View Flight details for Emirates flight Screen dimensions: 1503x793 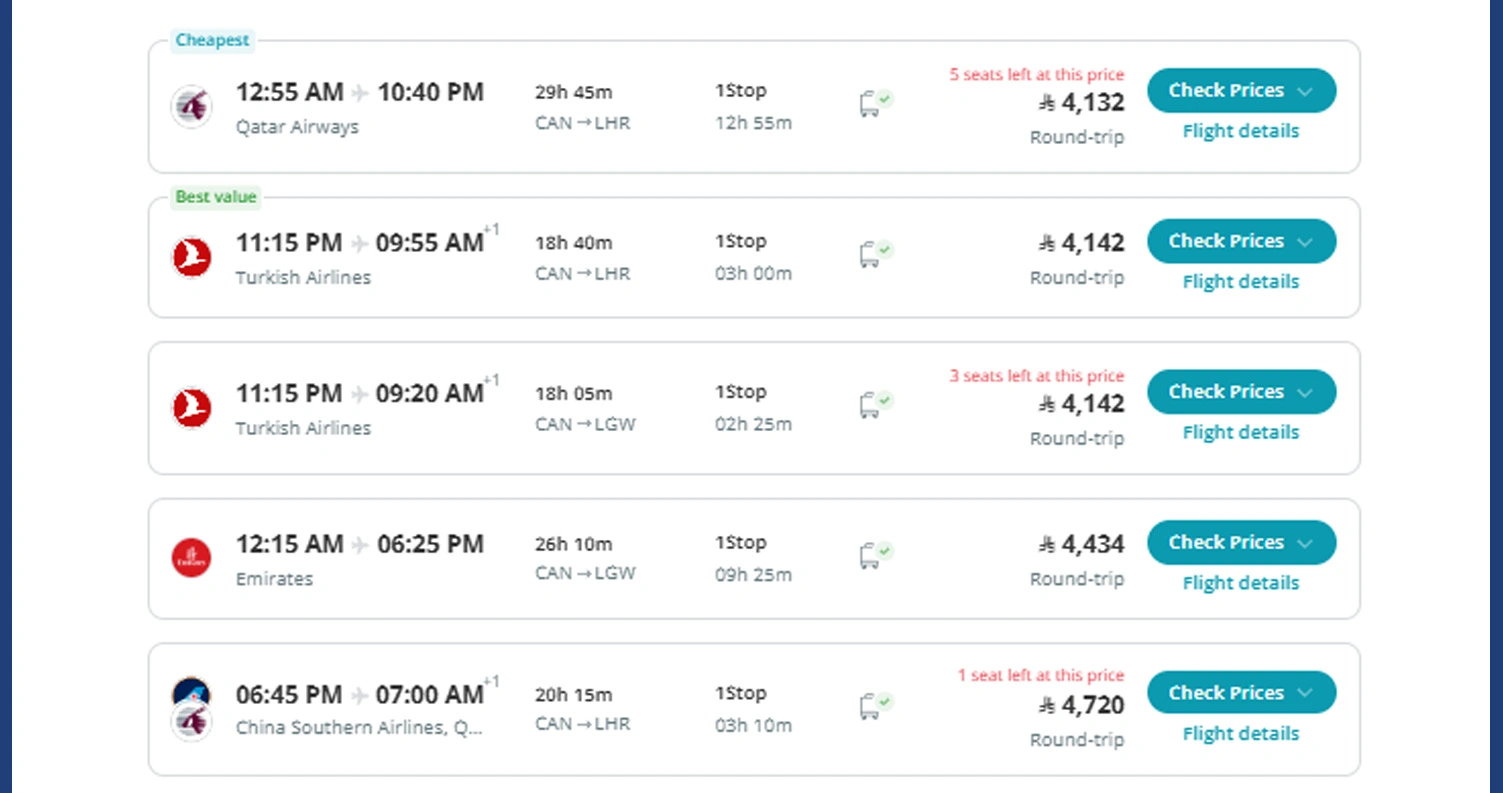[x=1240, y=583]
